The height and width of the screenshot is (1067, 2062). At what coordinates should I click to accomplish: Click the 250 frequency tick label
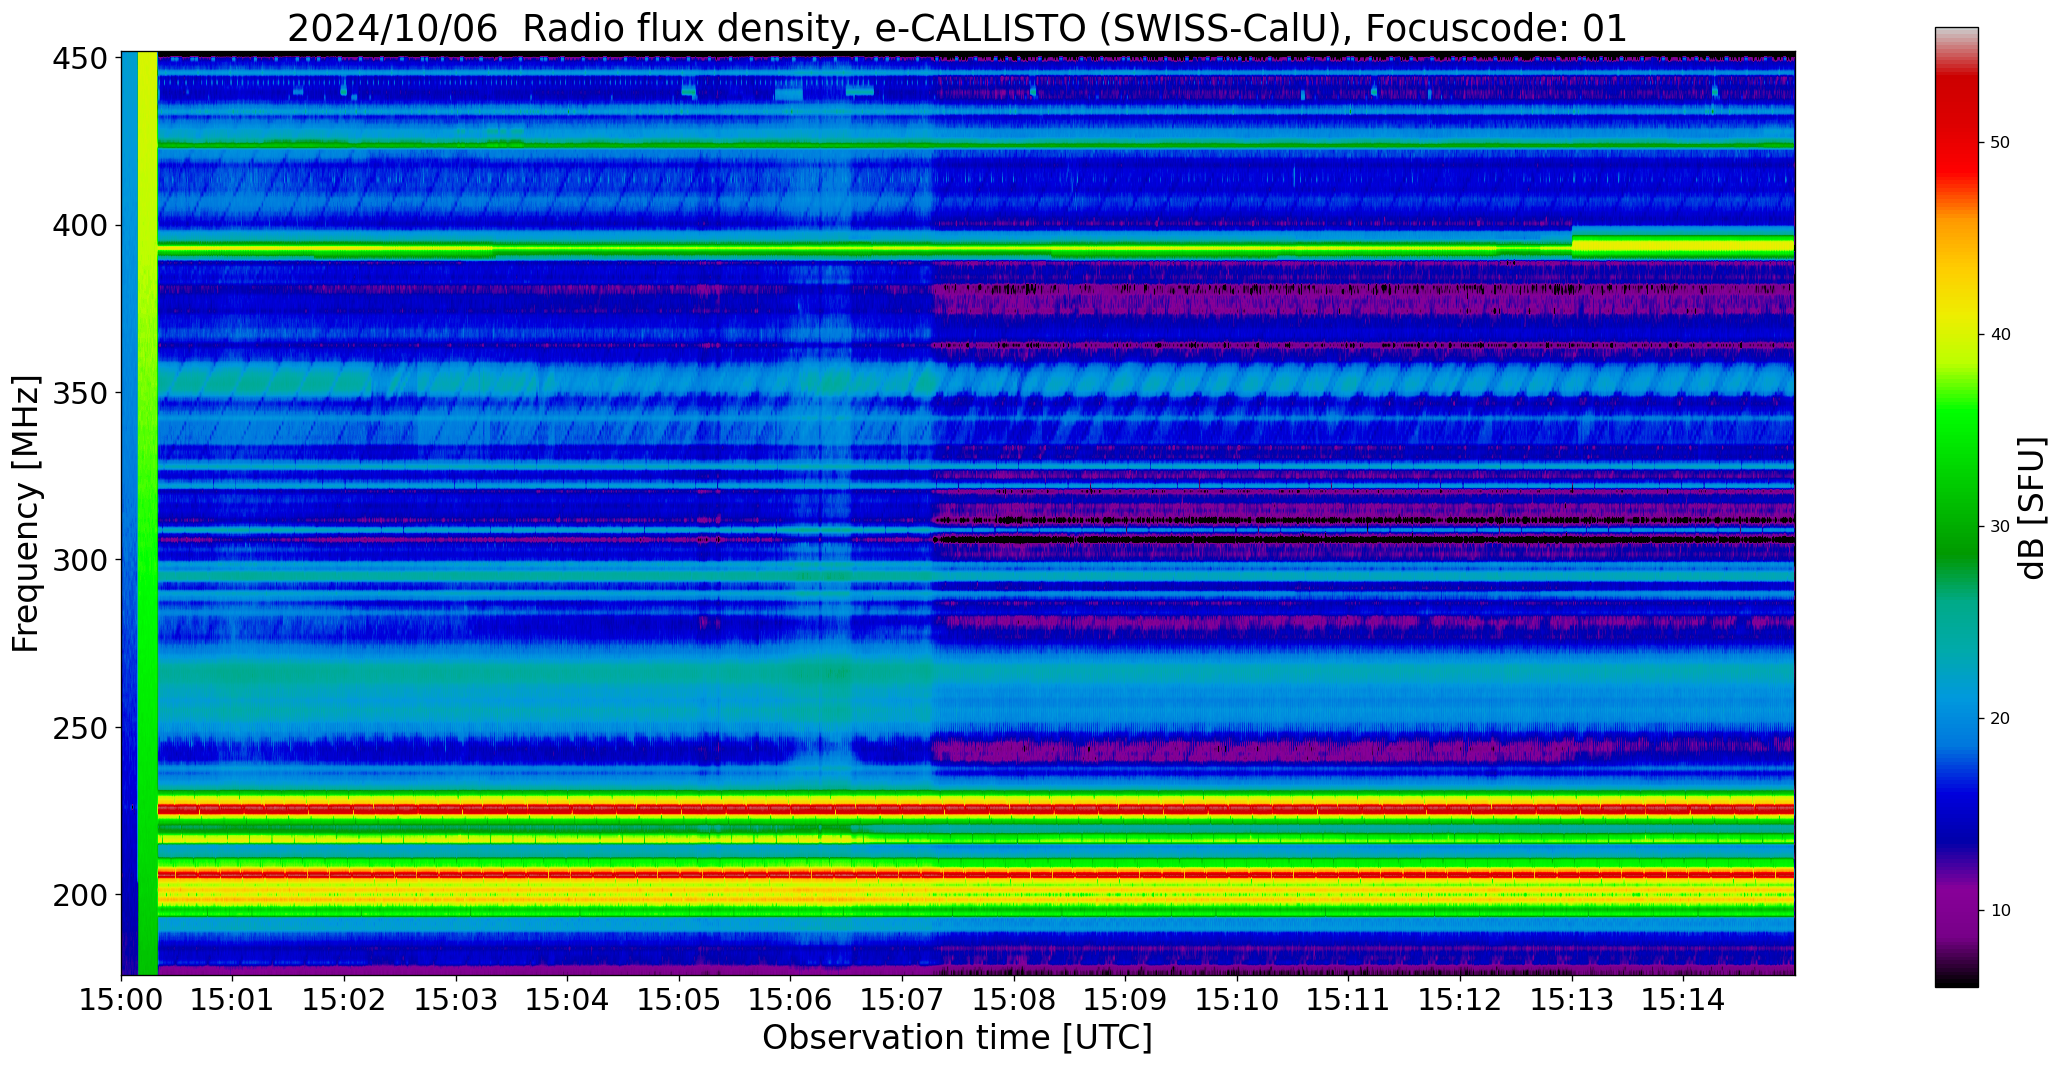pyautogui.click(x=80, y=728)
